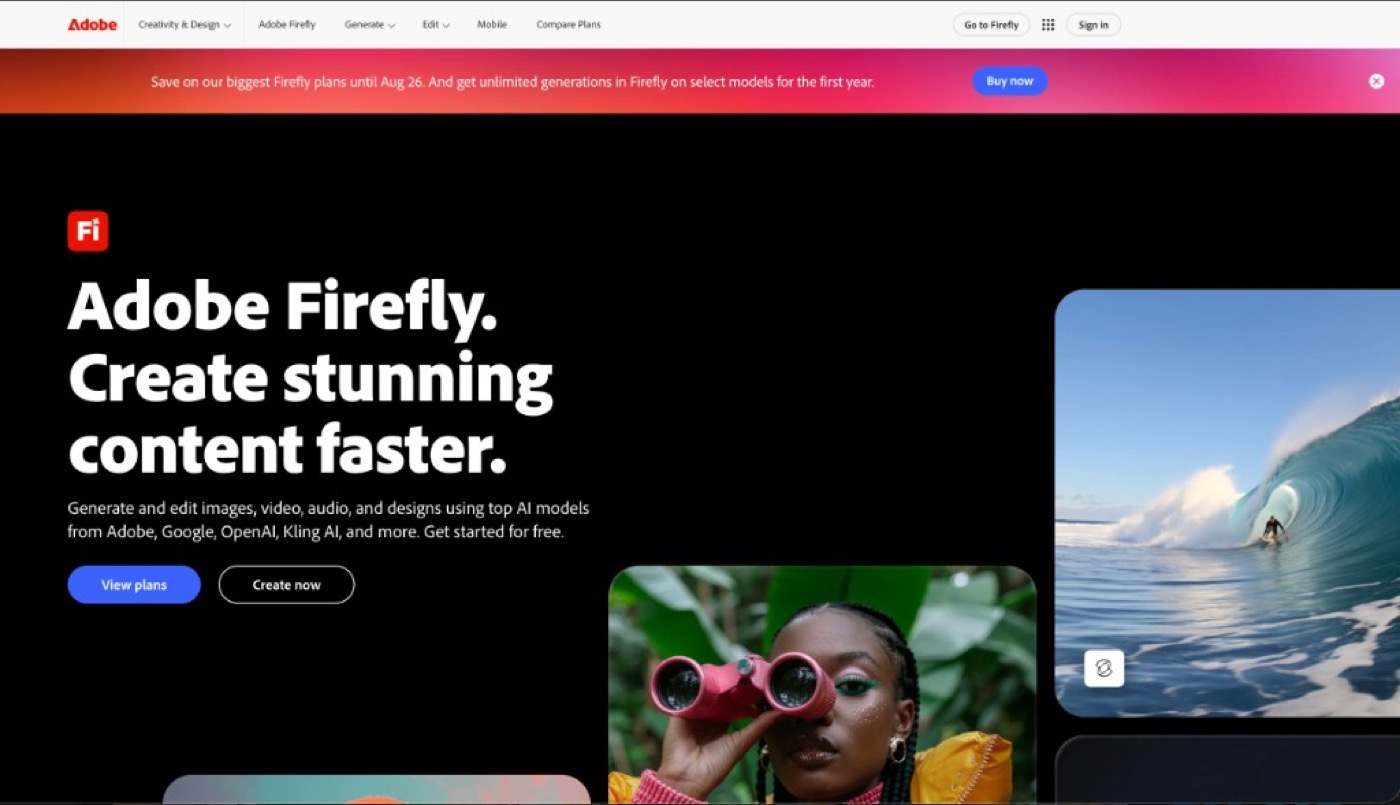Click Buy now in the promo banner

pos(1009,81)
